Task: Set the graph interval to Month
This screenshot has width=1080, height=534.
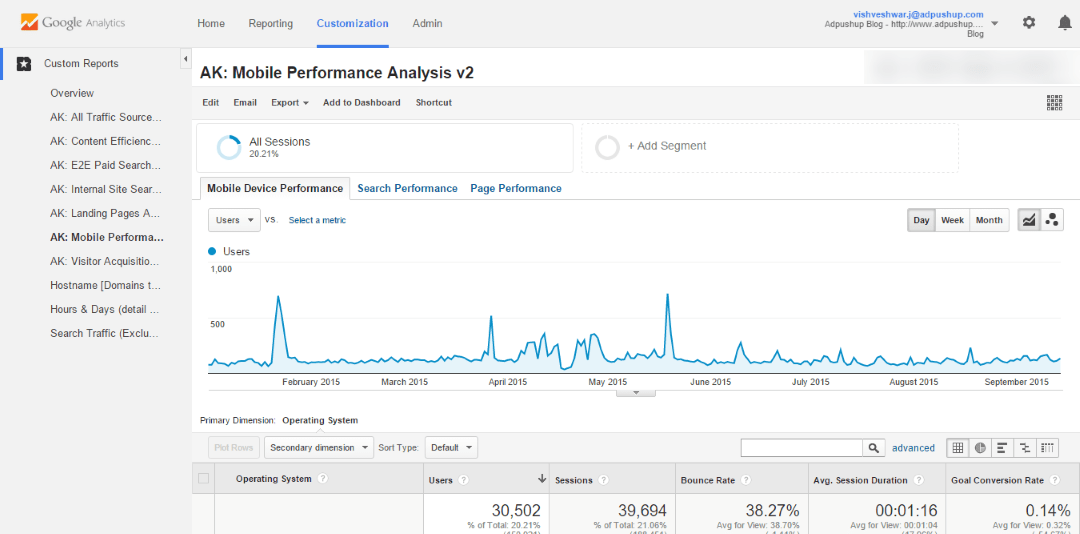Action: [x=988, y=220]
